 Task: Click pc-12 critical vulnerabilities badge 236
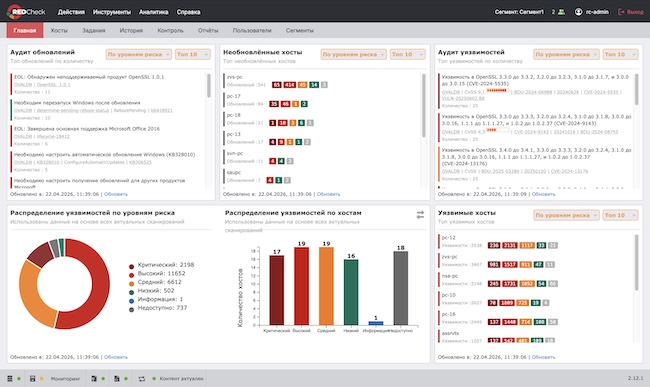tap(494, 245)
